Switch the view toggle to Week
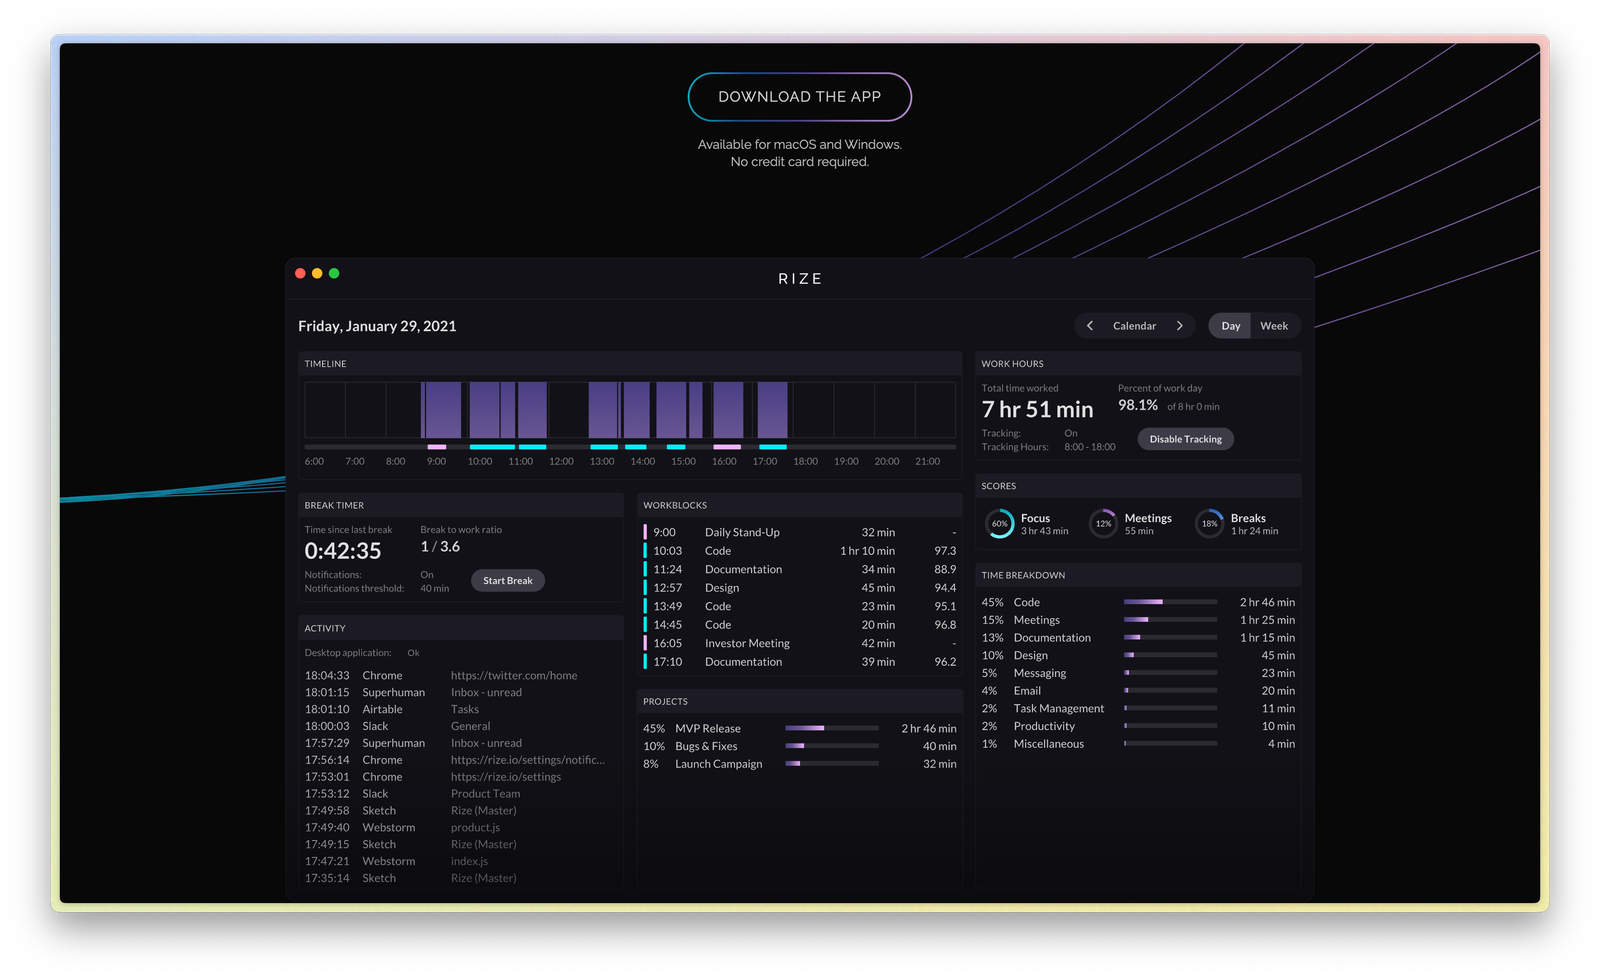 1274,325
